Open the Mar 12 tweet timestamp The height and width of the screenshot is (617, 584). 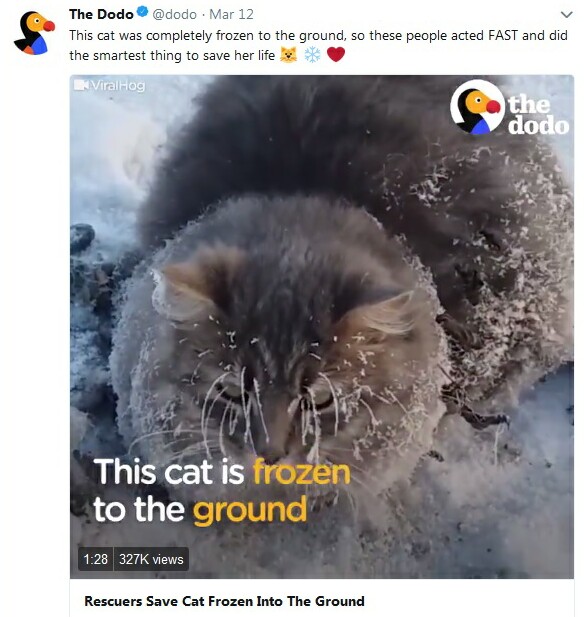231,14
